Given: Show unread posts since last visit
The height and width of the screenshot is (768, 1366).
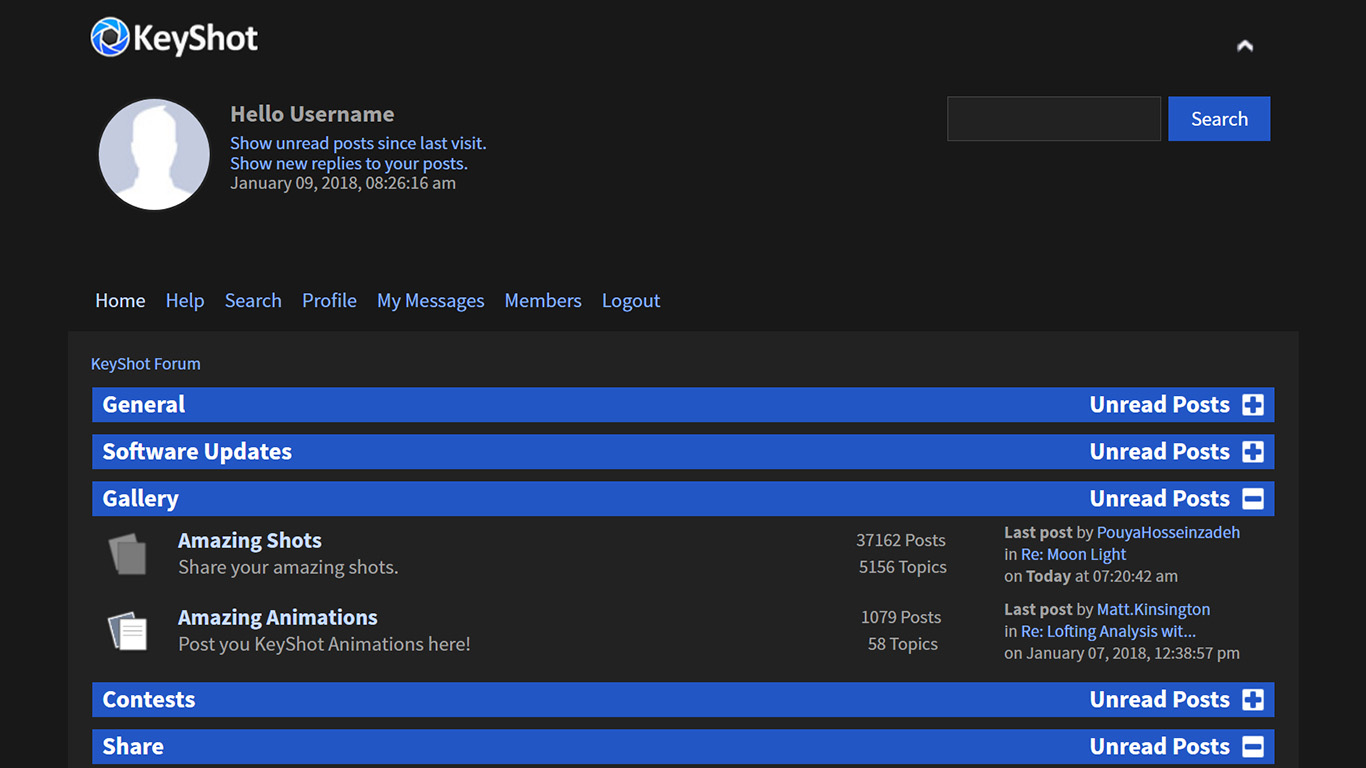Looking at the screenshot, I should pyautogui.click(x=358, y=143).
